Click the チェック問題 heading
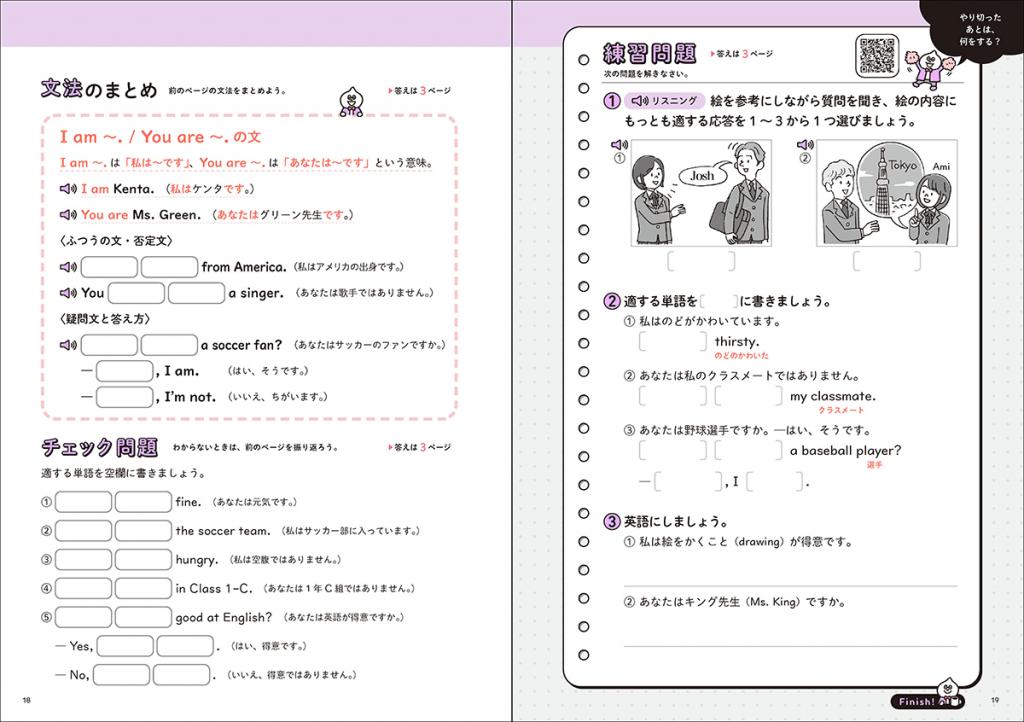This screenshot has height=722, width=1024. [99, 447]
